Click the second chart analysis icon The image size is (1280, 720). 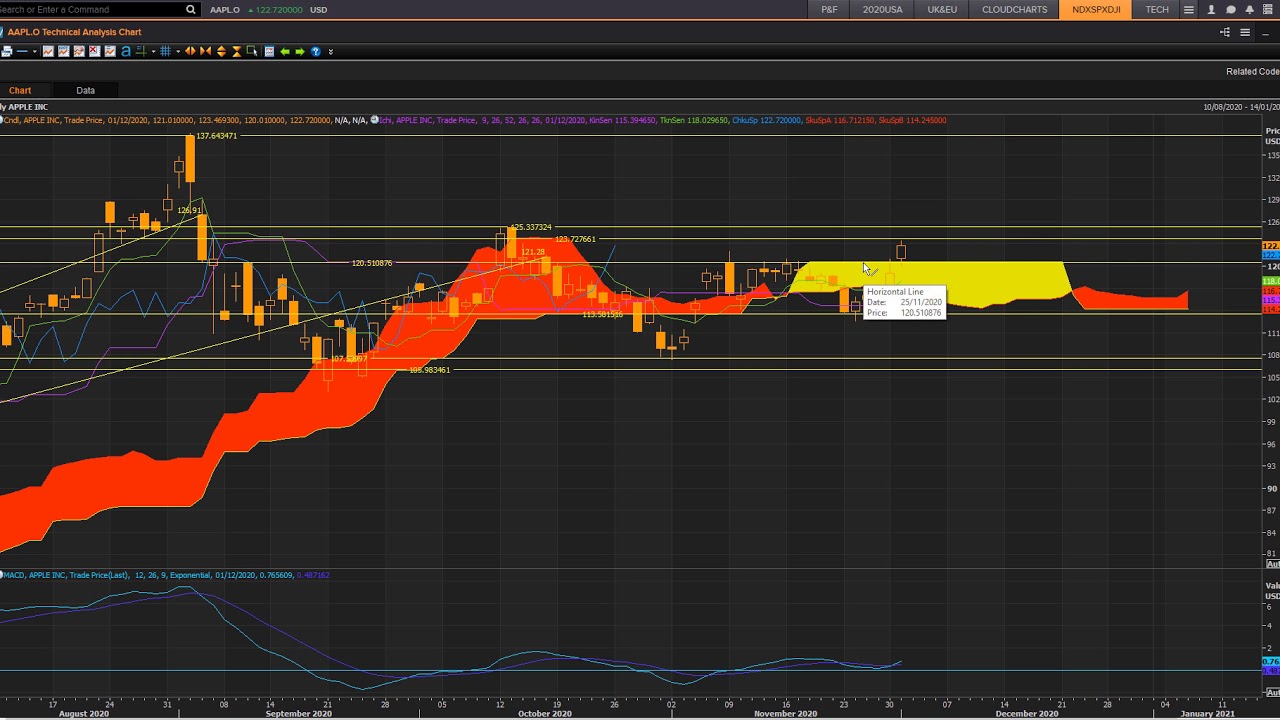(63, 51)
